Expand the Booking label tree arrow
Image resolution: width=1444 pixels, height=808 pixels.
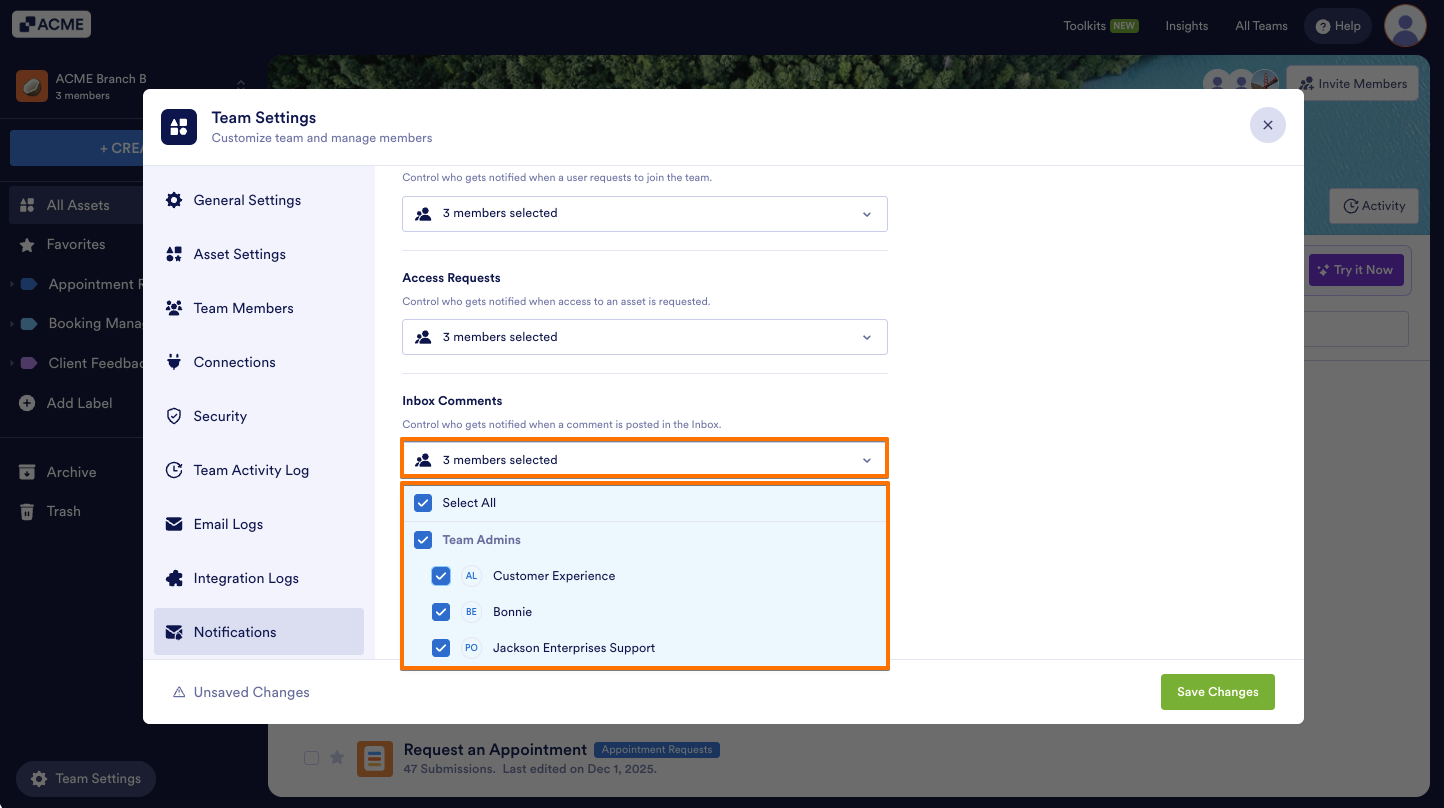click(x=12, y=324)
